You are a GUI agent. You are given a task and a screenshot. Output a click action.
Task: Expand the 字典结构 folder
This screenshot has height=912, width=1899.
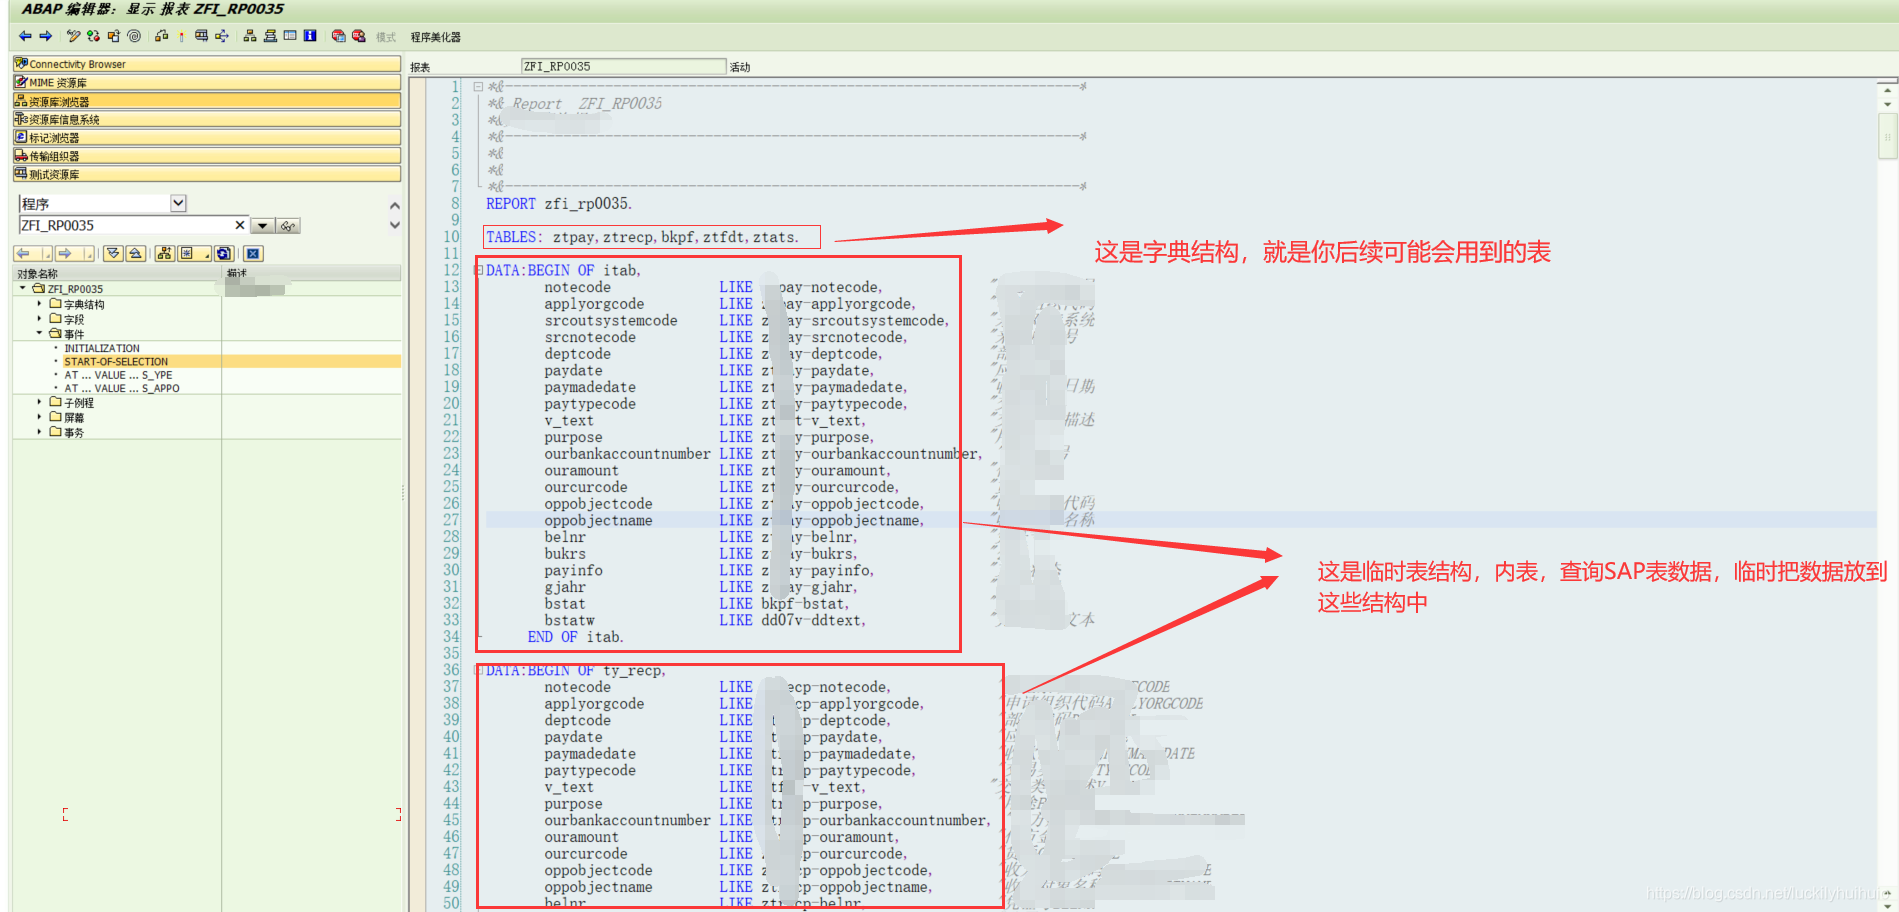click(40, 303)
